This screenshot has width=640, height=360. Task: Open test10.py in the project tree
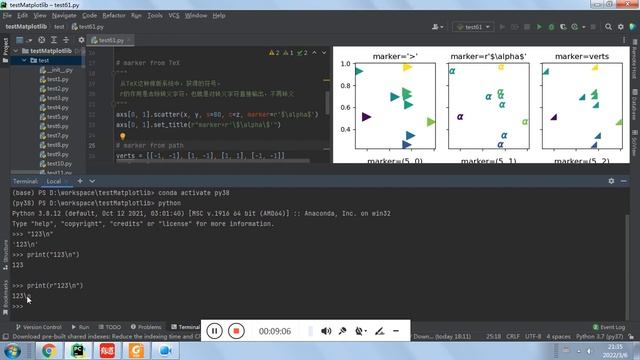[x=56, y=164]
